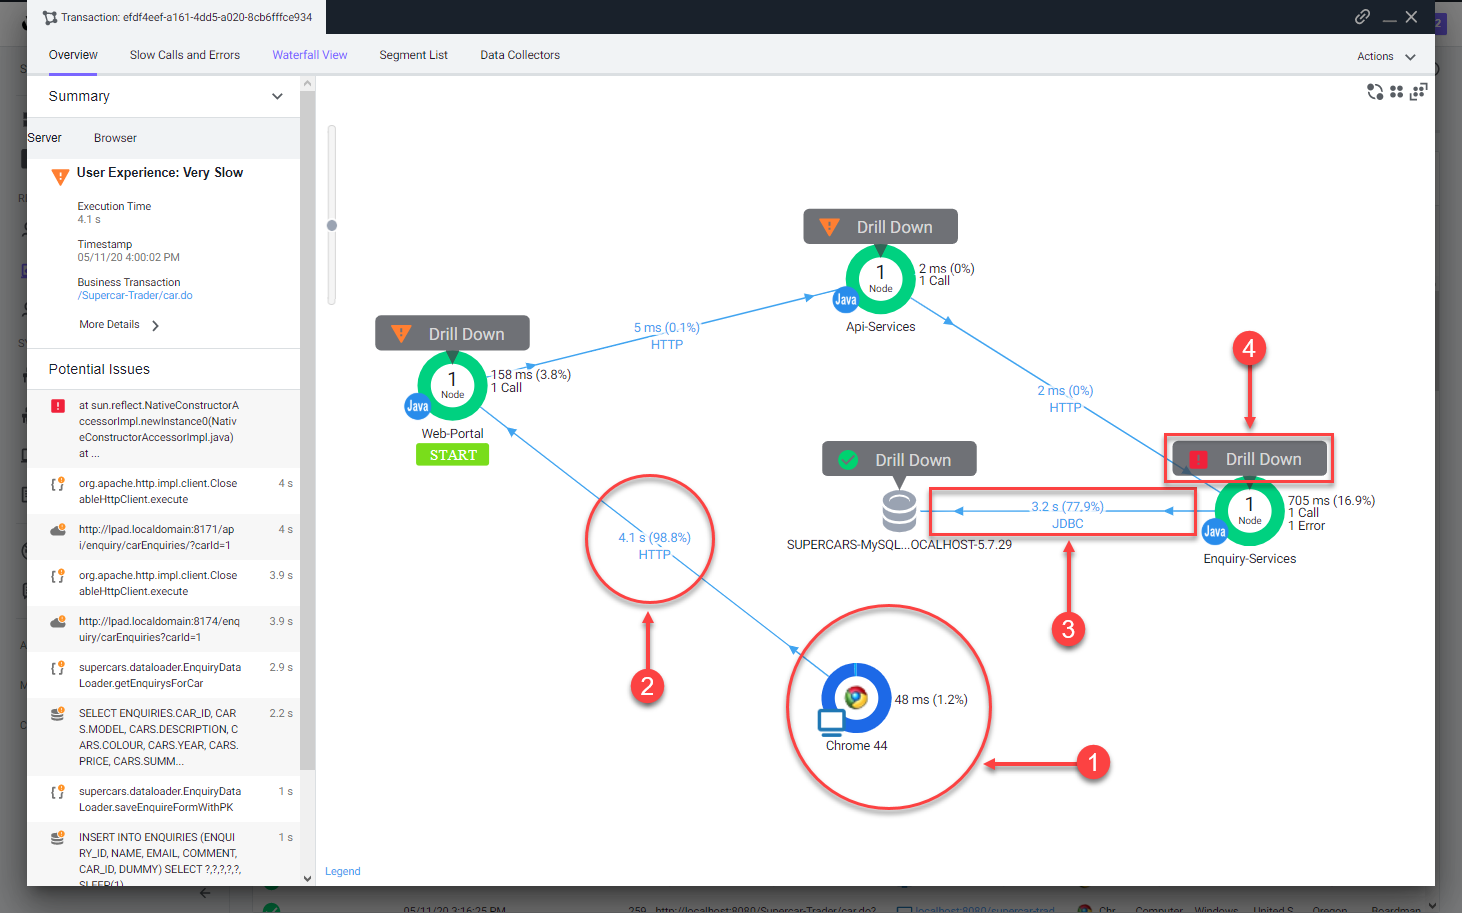Apply the circular auto-layout to flow map
Image resolution: width=1462 pixels, height=913 pixels.
(1375, 92)
